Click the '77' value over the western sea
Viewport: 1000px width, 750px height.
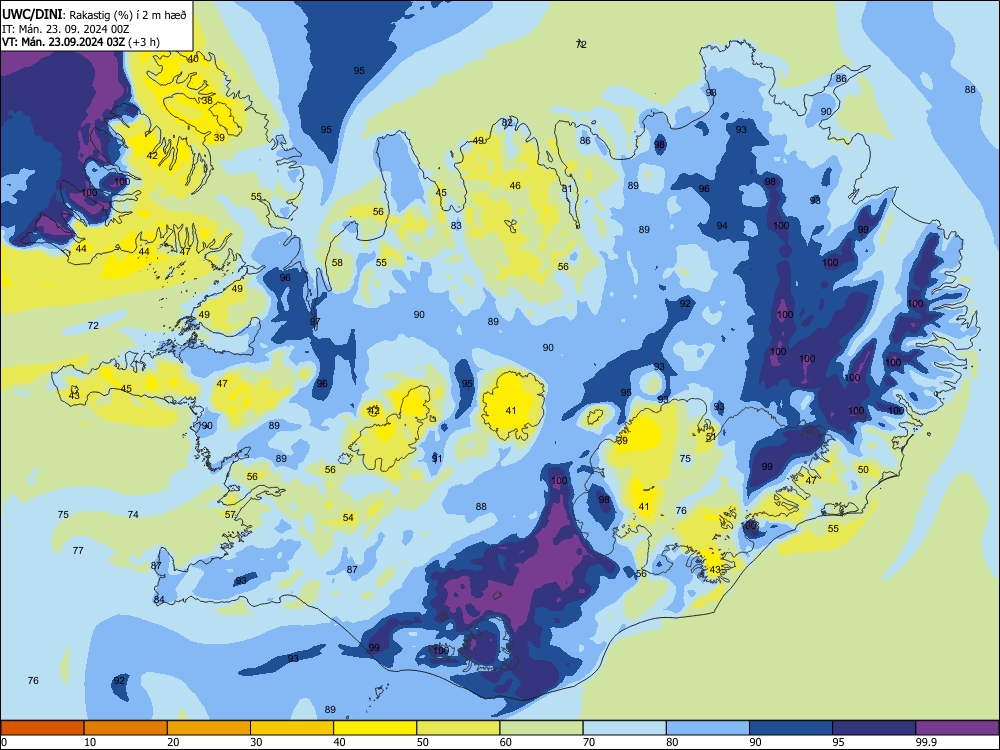click(x=78, y=550)
